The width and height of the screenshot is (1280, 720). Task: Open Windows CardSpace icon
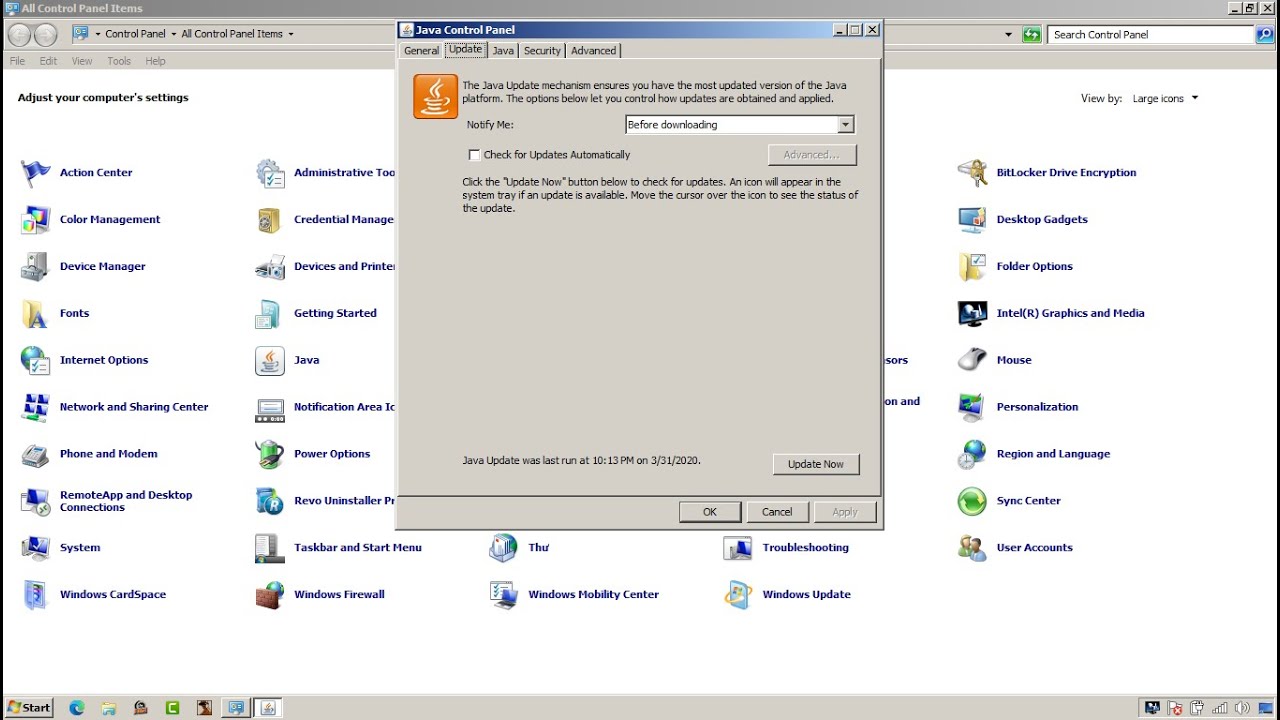[35, 595]
